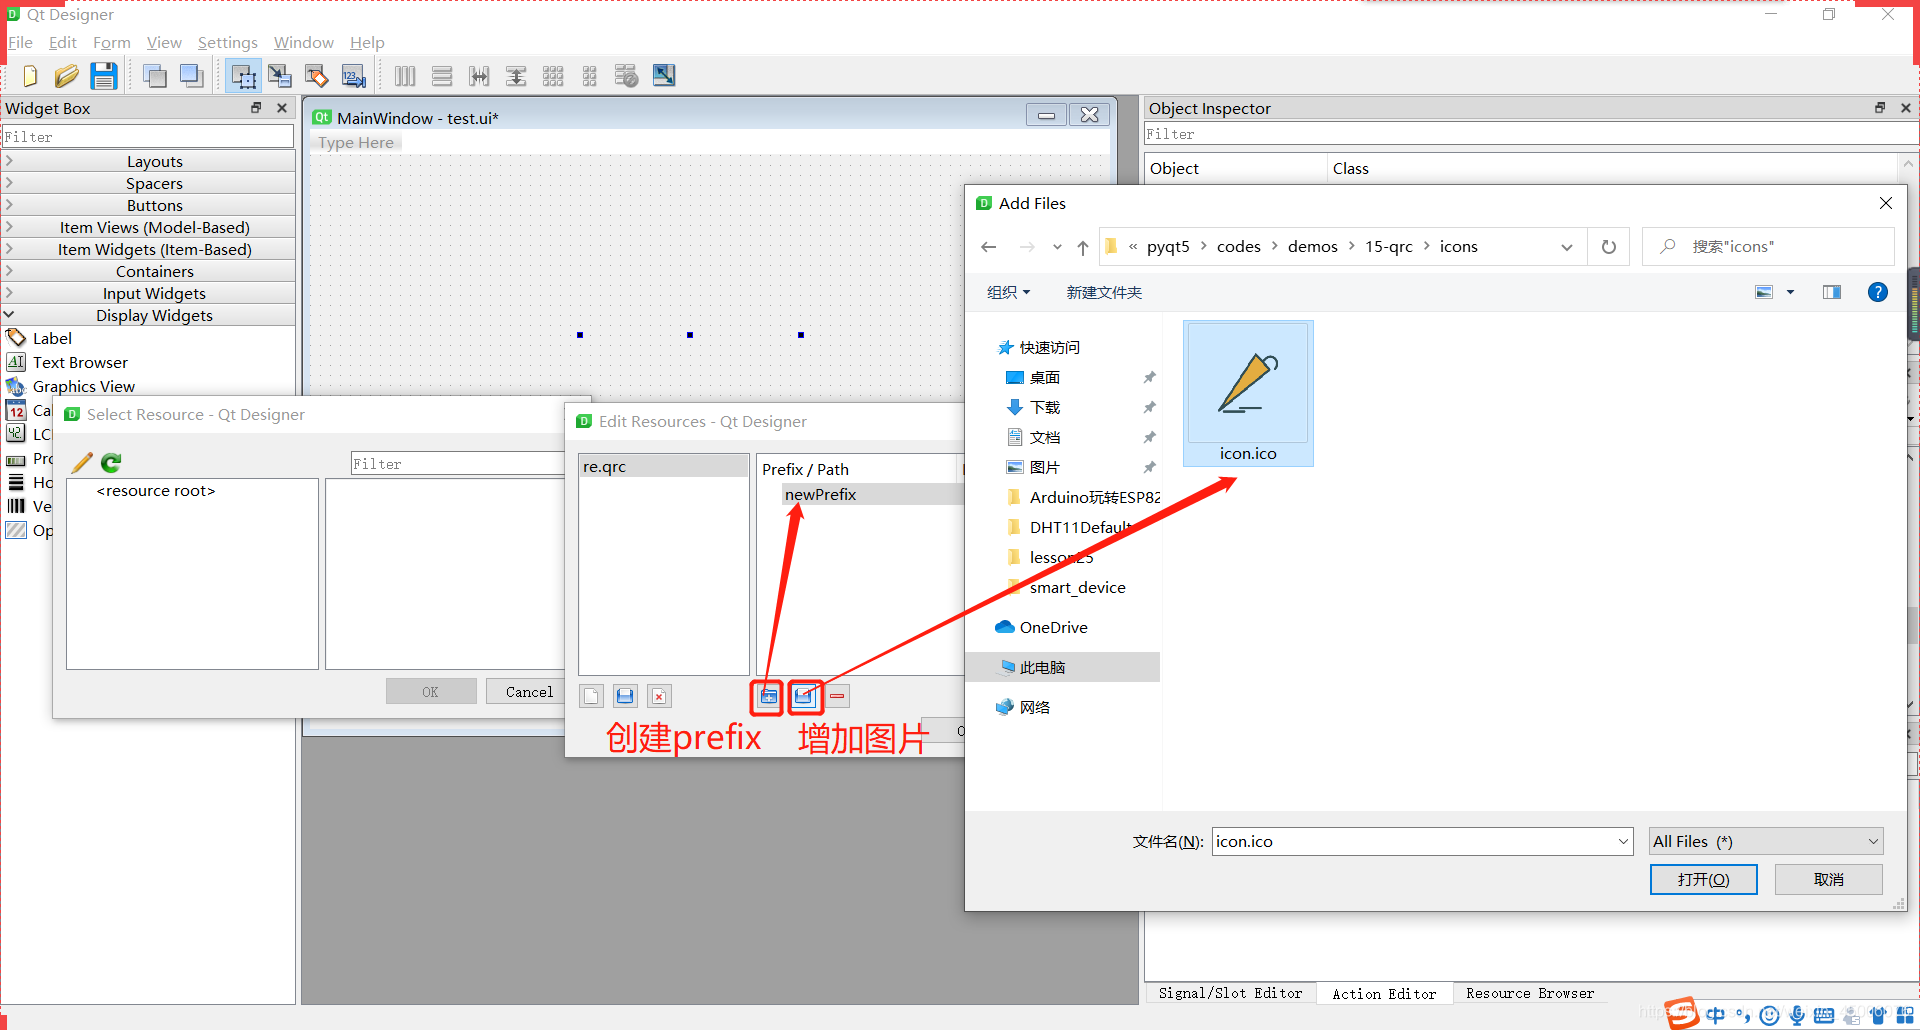Click the 搜索"icons" search box

coord(1767,246)
